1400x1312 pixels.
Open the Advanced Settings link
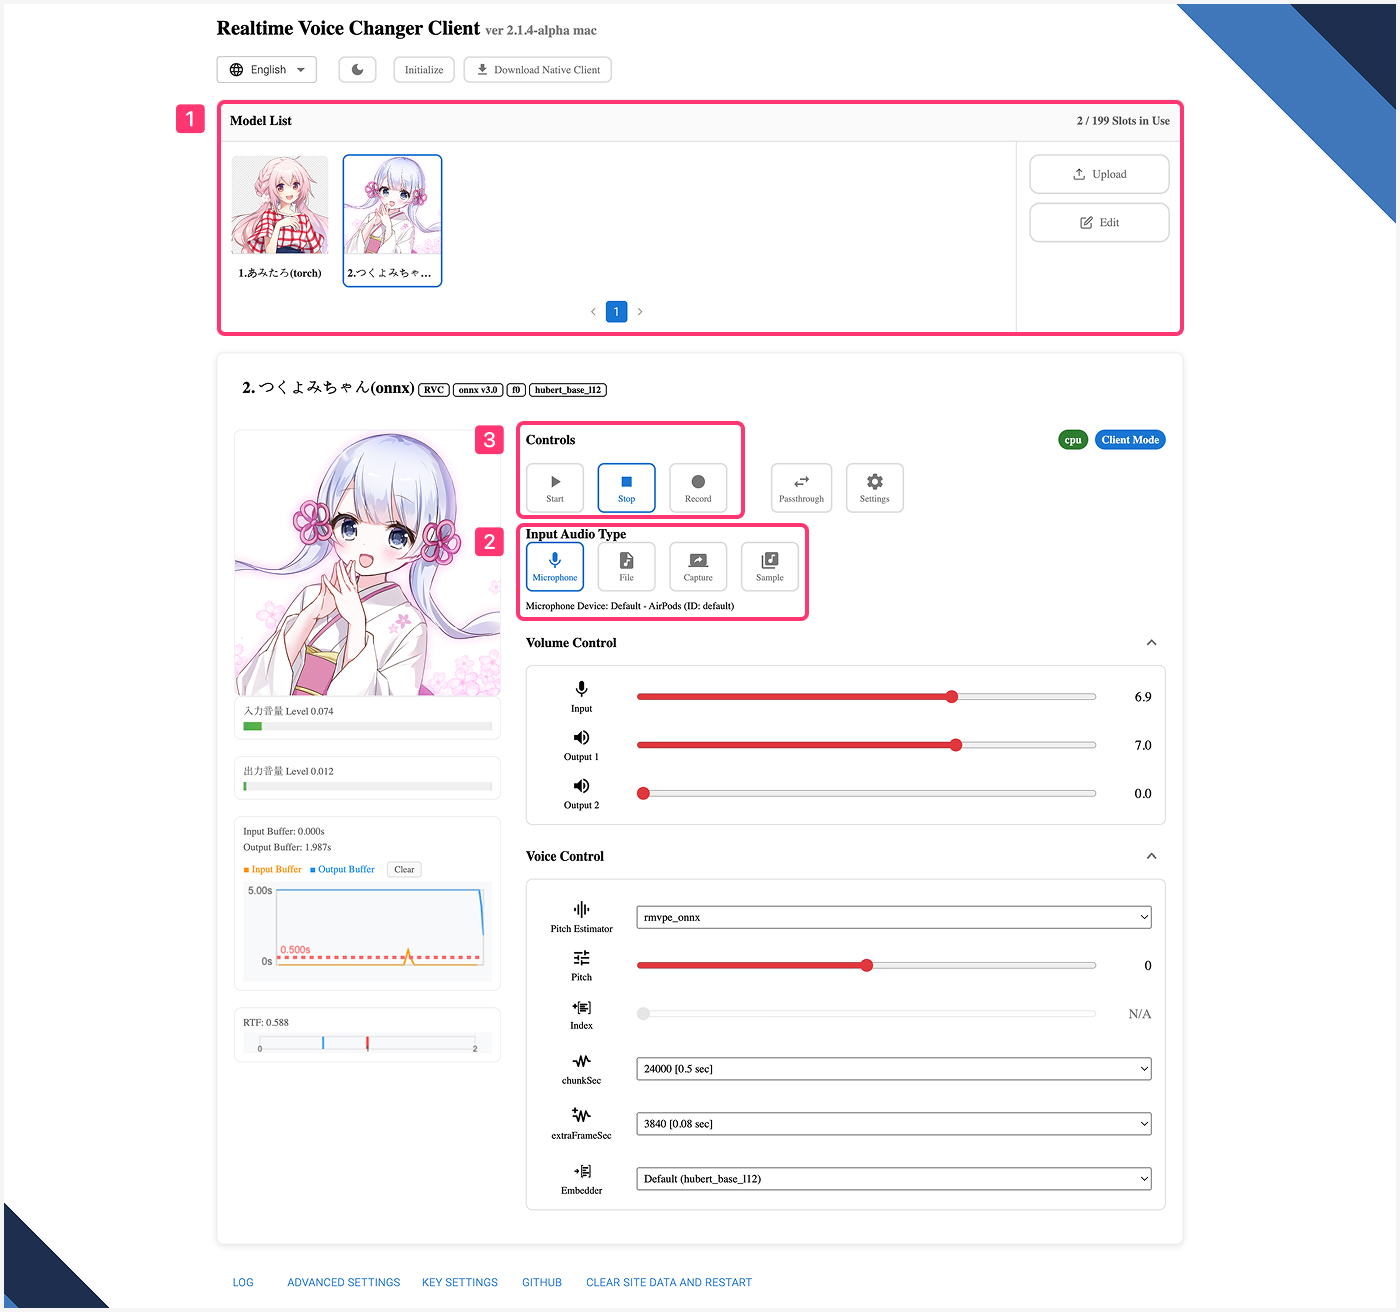[x=343, y=1282]
